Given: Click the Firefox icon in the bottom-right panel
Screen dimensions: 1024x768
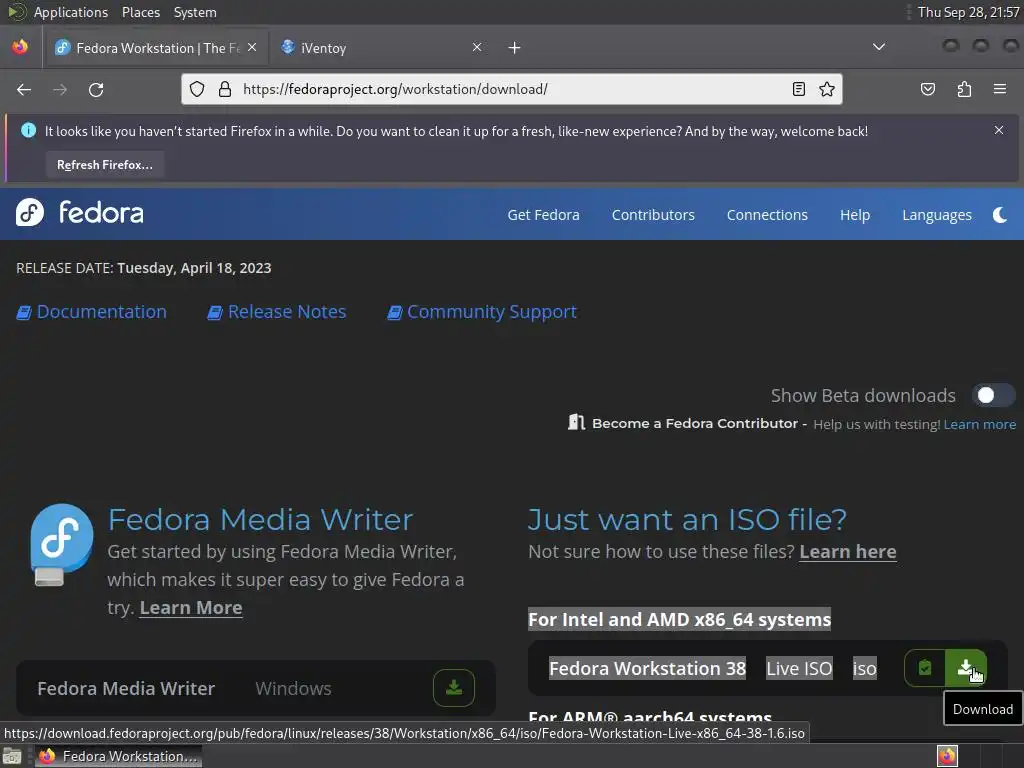Looking at the screenshot, I should tap(947, 756).
